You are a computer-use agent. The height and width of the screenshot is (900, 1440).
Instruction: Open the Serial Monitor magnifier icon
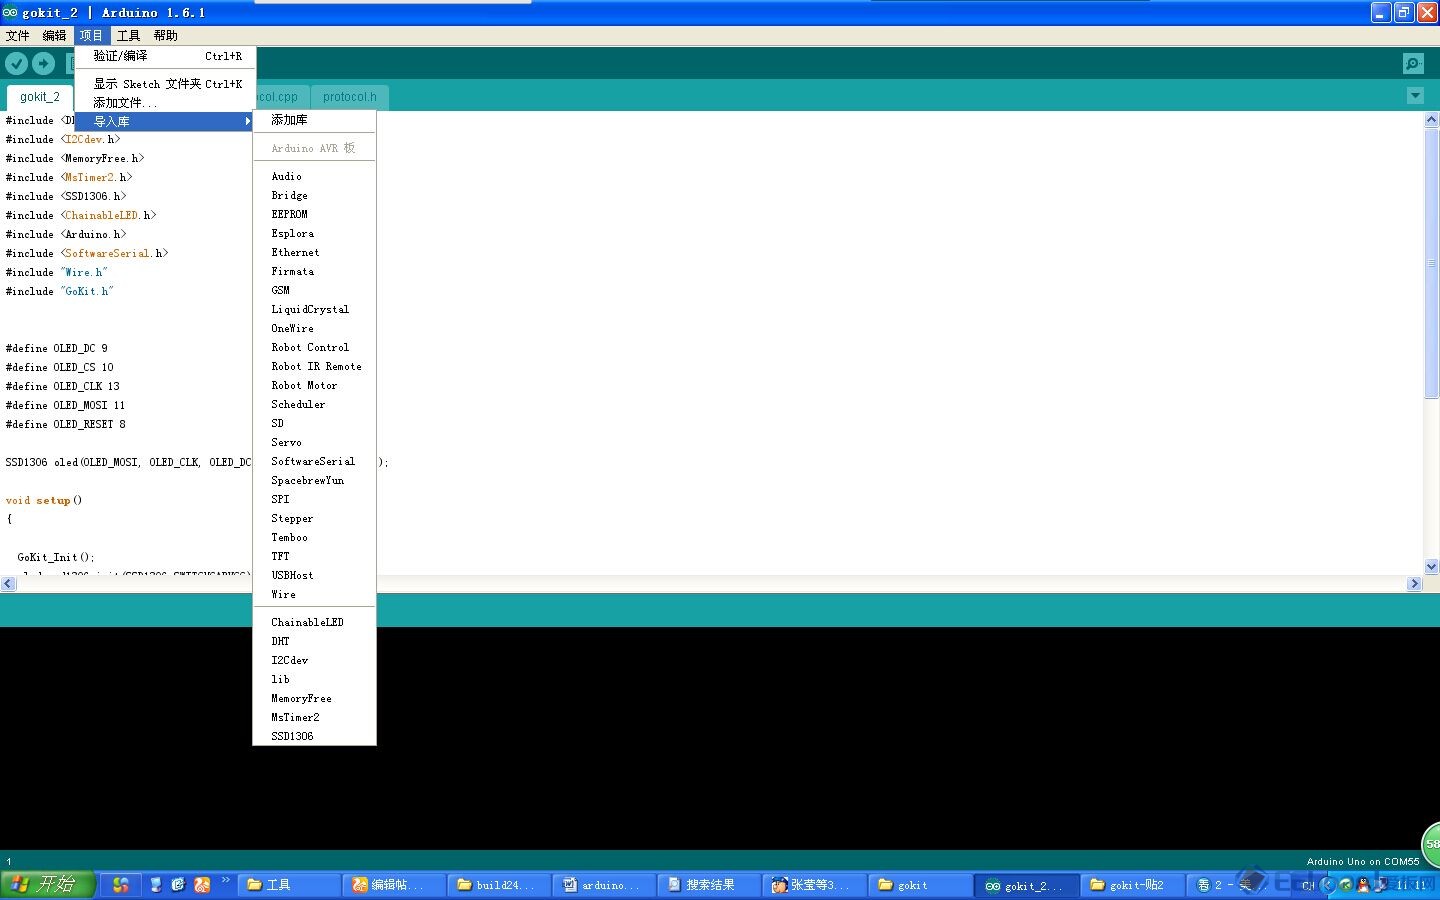(x=1413, y=64)
